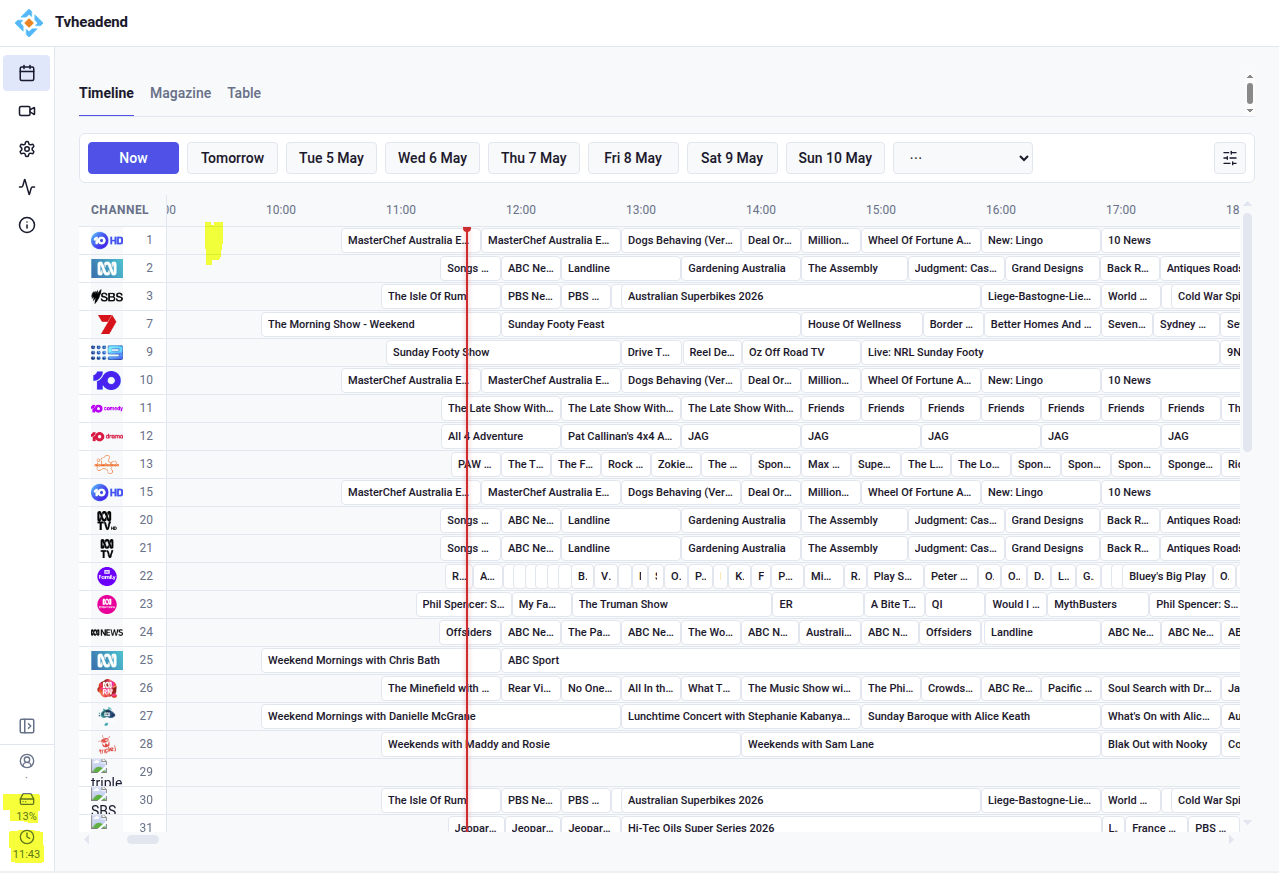Open Live: NRL Sunday Footy programme
The image size is (1279, 873).
pos(1041,352)
